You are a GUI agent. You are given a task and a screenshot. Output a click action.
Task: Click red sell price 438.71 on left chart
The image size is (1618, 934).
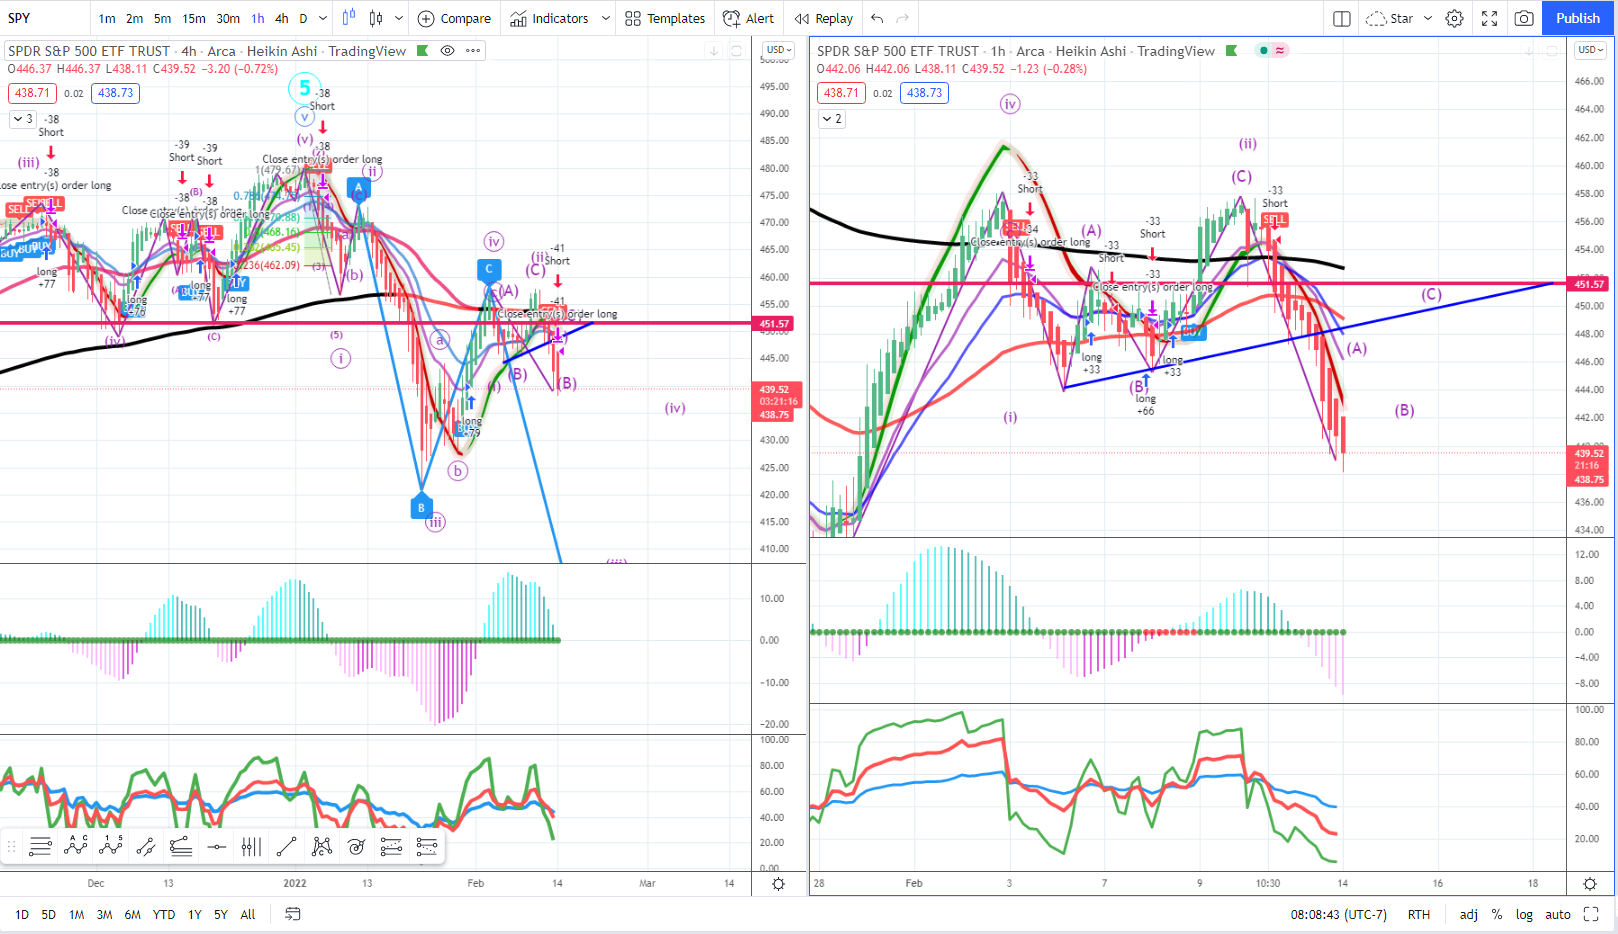32,93
